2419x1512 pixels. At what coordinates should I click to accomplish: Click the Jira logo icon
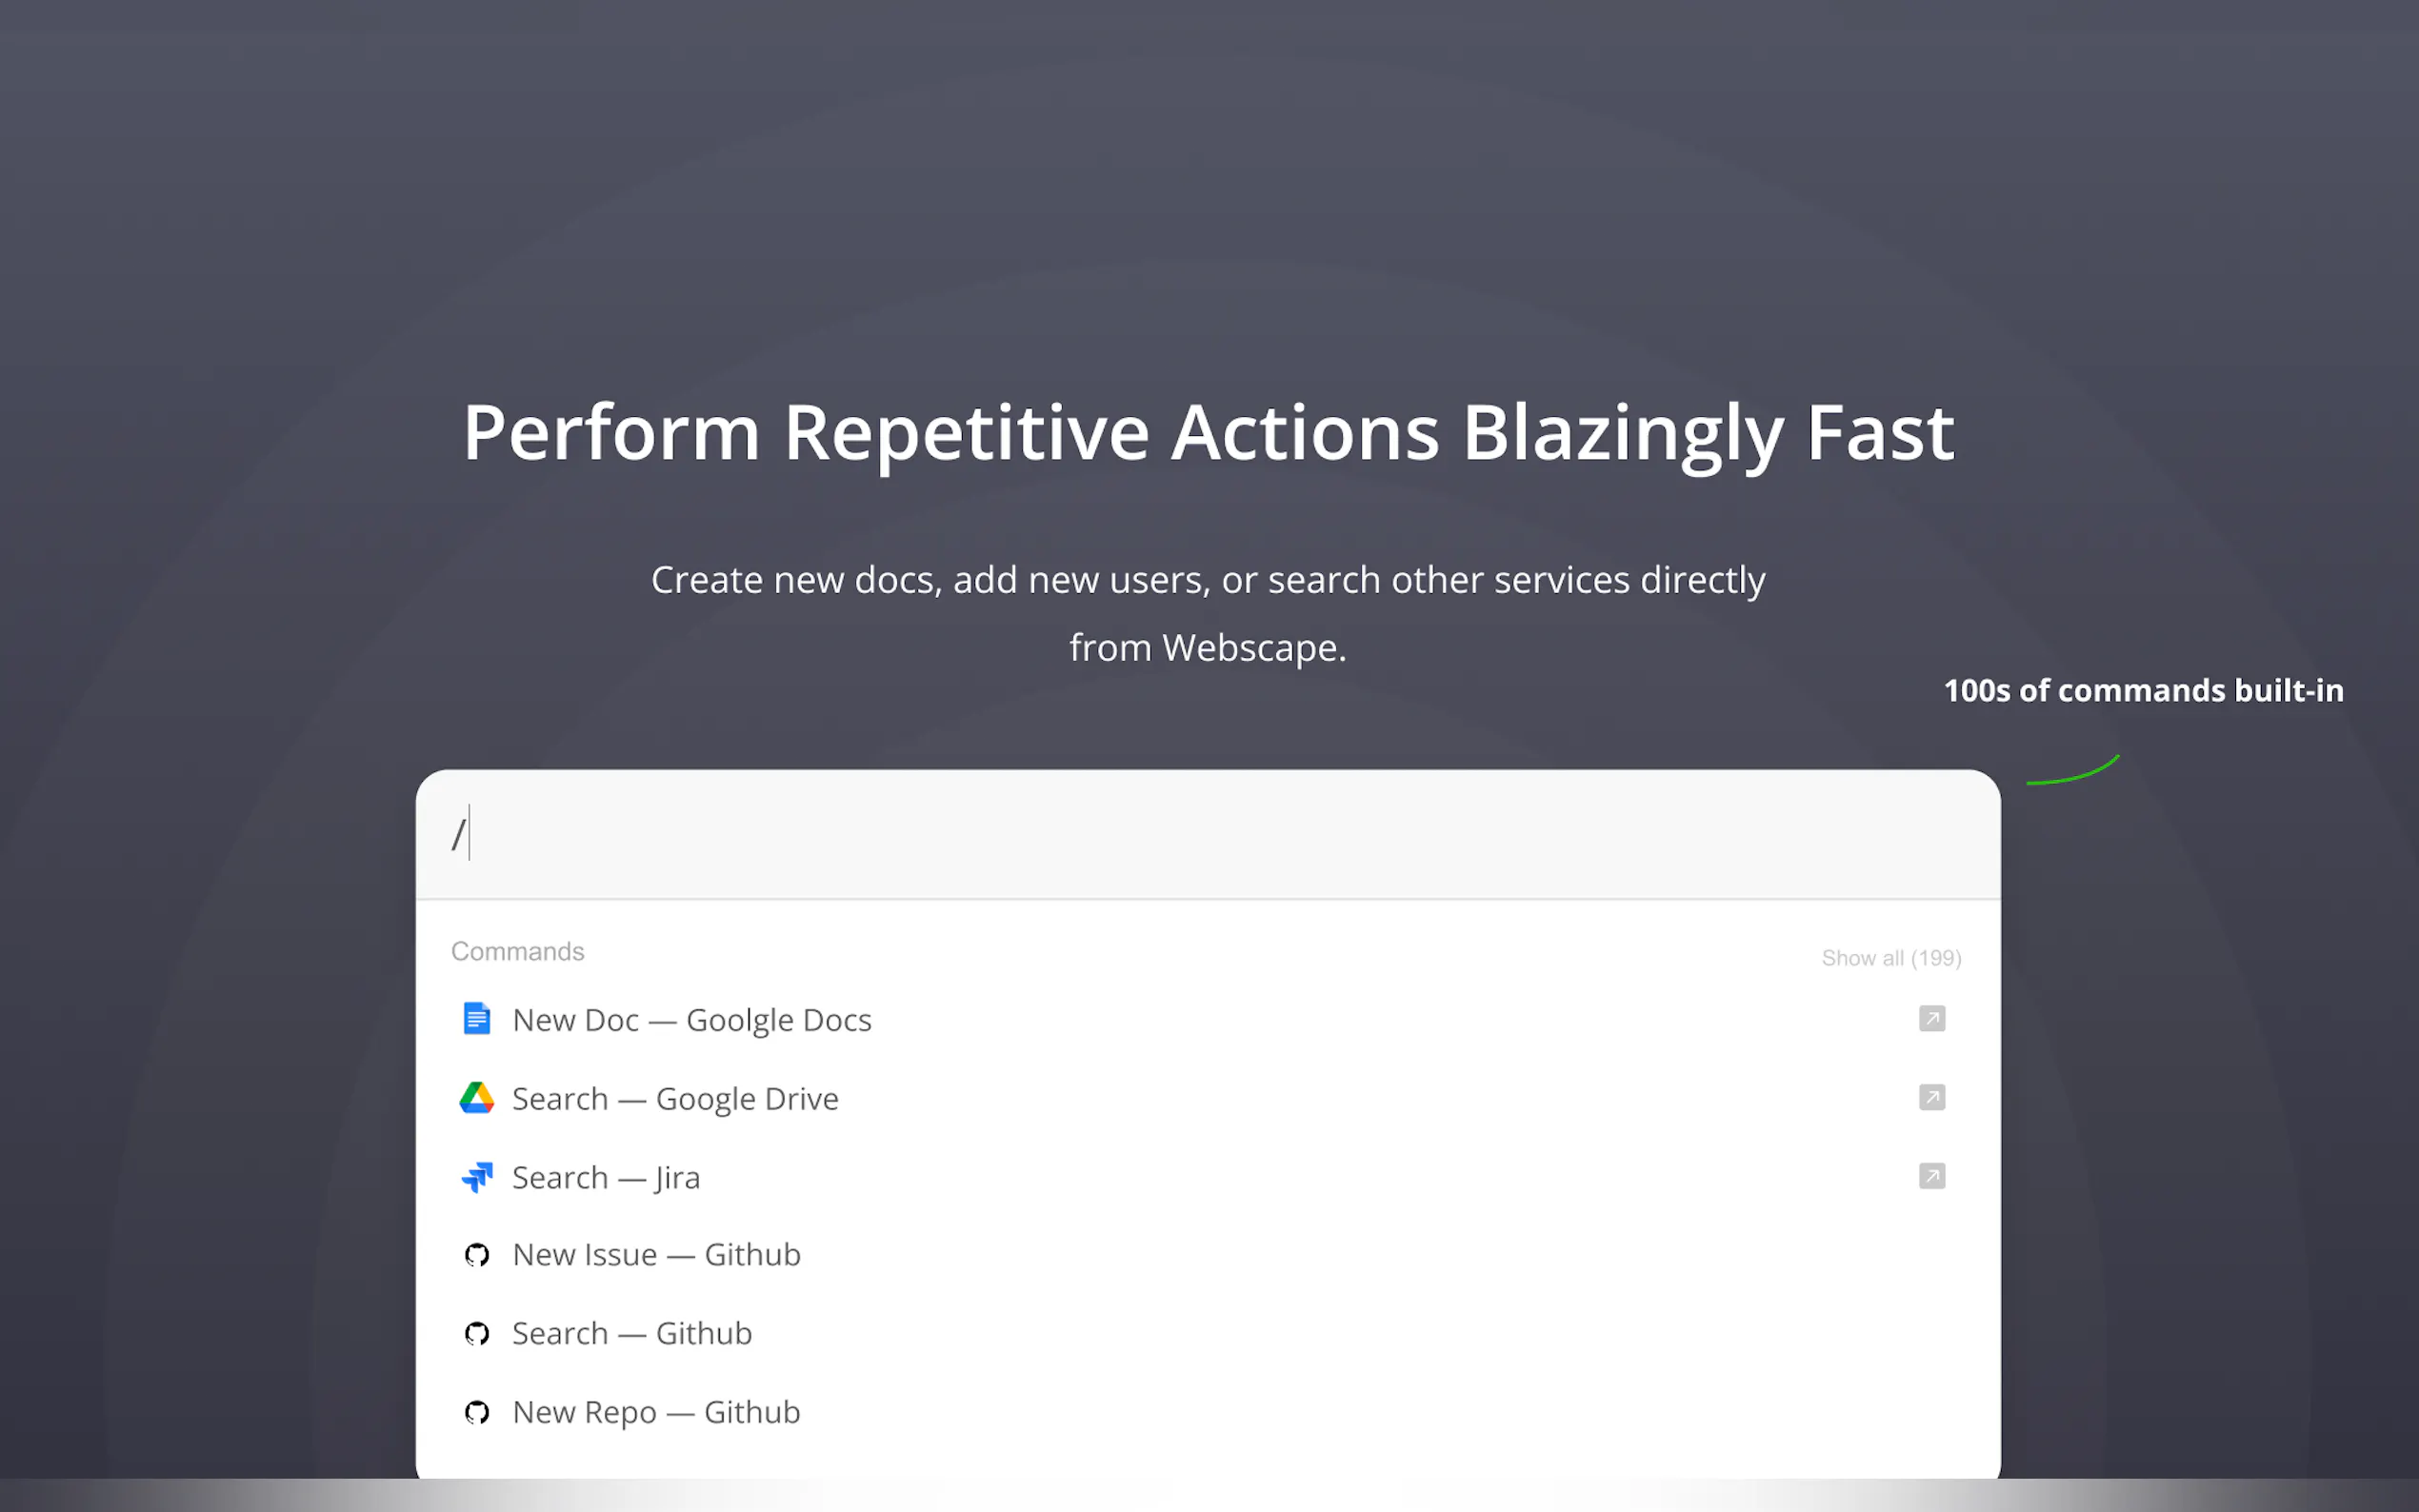pyautogui.click(x=477, y=1177)
